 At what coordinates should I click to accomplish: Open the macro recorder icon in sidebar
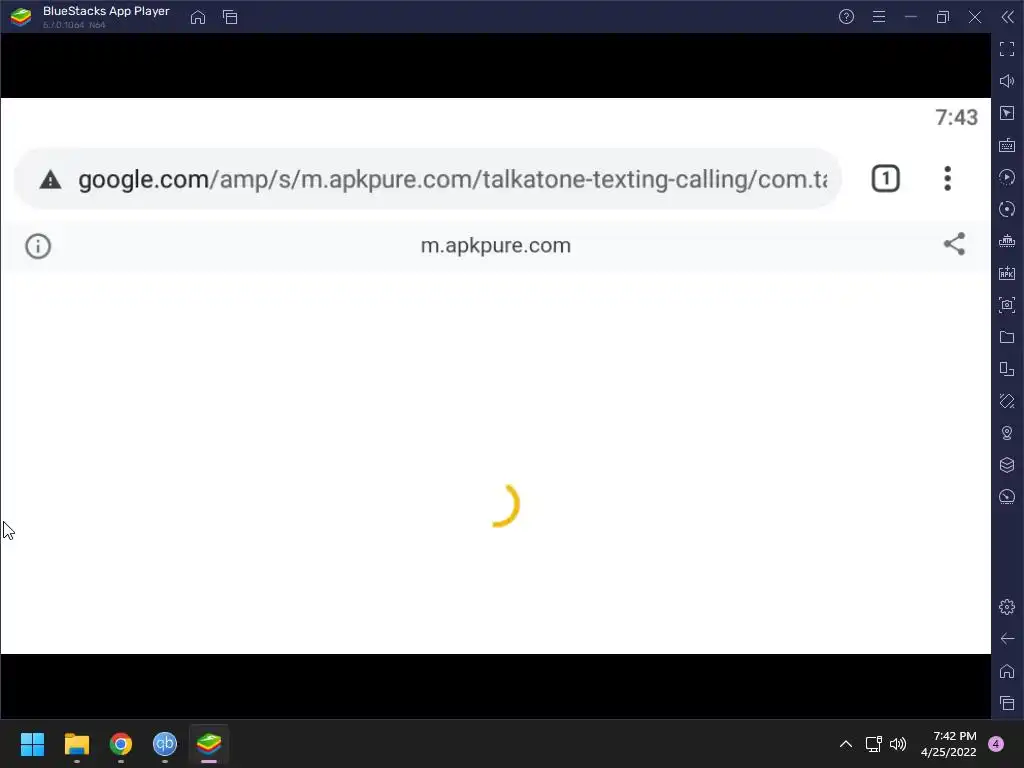click(x=1007, y=241)
